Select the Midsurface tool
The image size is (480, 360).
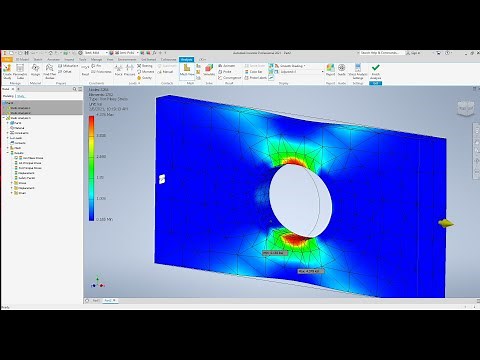coord(68,66)
